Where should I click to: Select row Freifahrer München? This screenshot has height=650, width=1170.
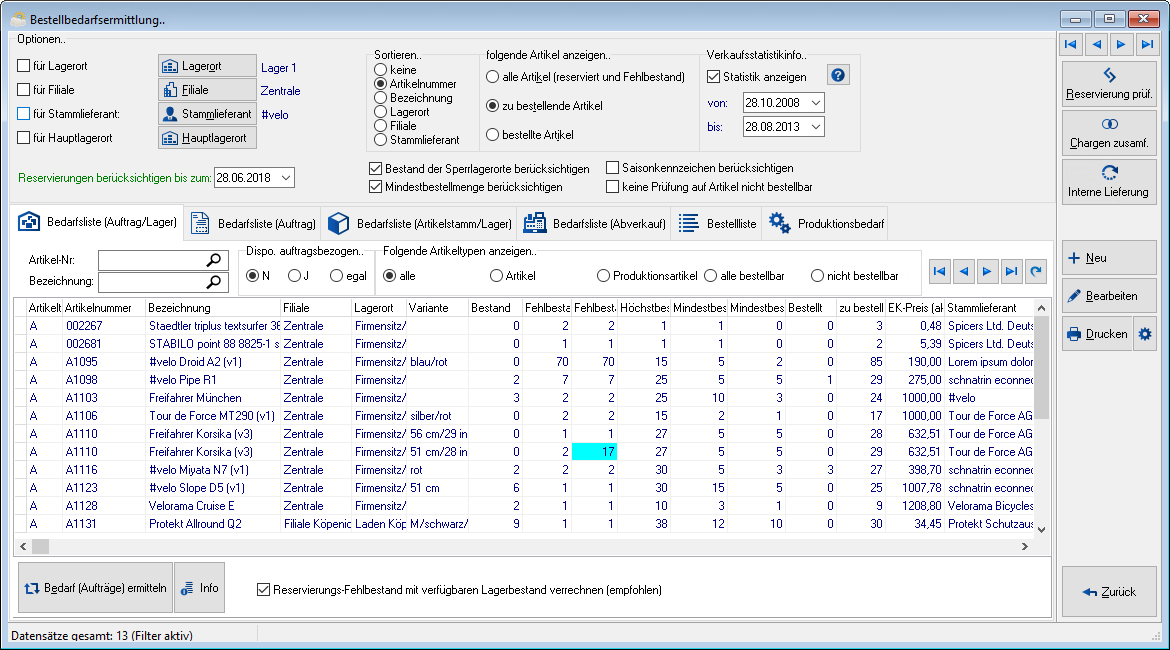524,398
